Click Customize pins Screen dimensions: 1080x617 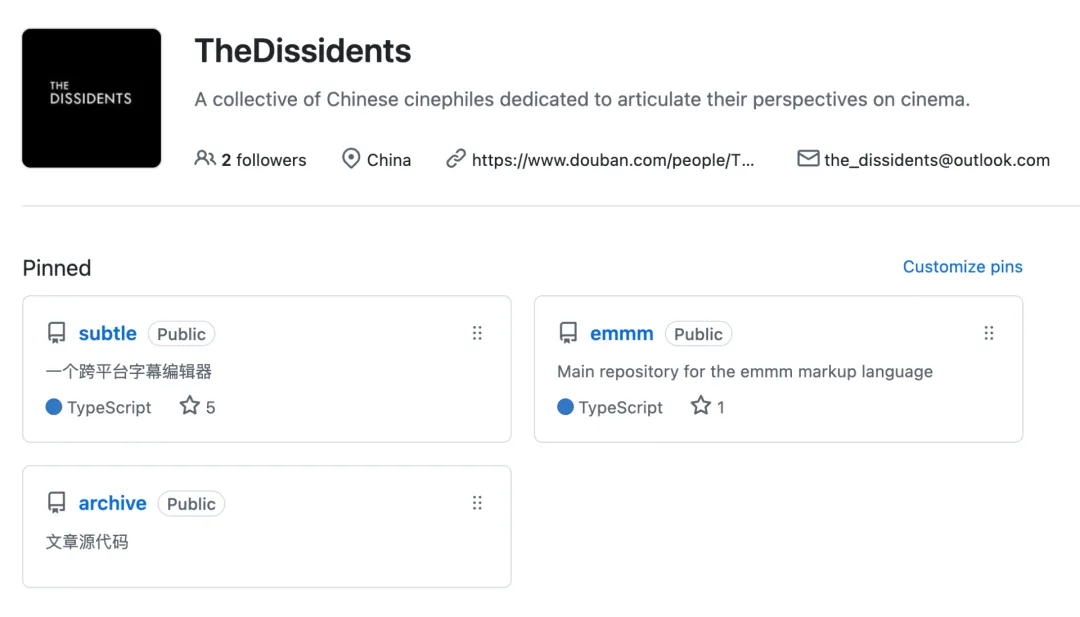(x=962, y=267)
